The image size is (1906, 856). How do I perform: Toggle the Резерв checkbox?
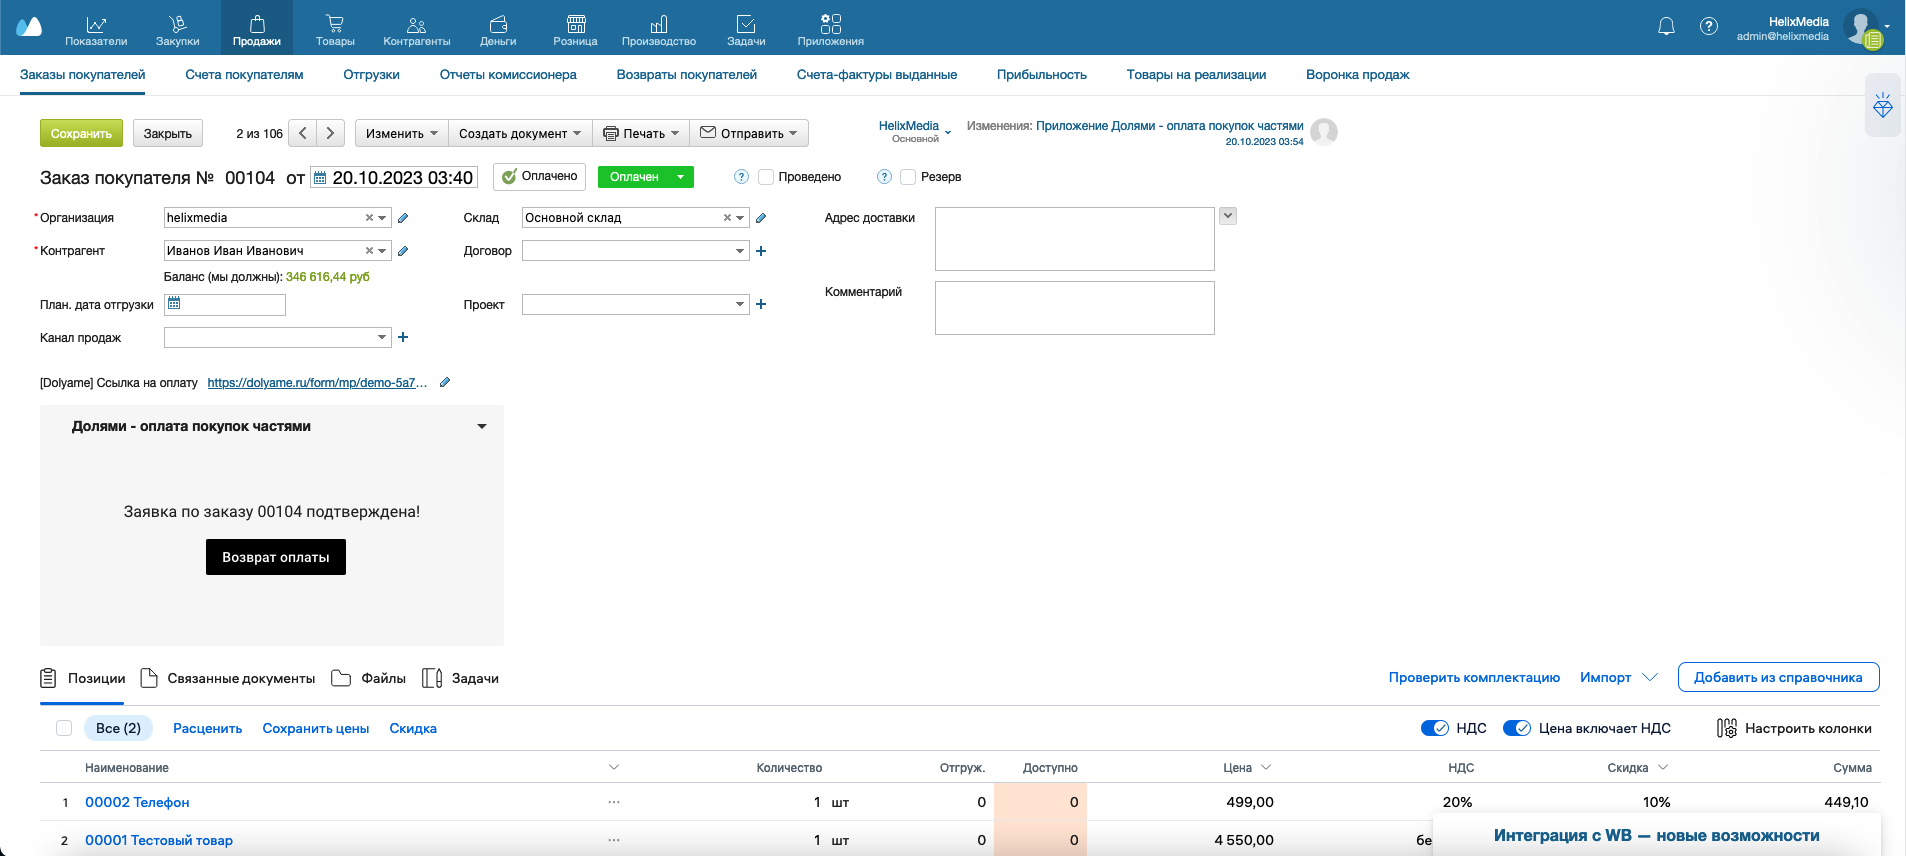click(908, 177)
